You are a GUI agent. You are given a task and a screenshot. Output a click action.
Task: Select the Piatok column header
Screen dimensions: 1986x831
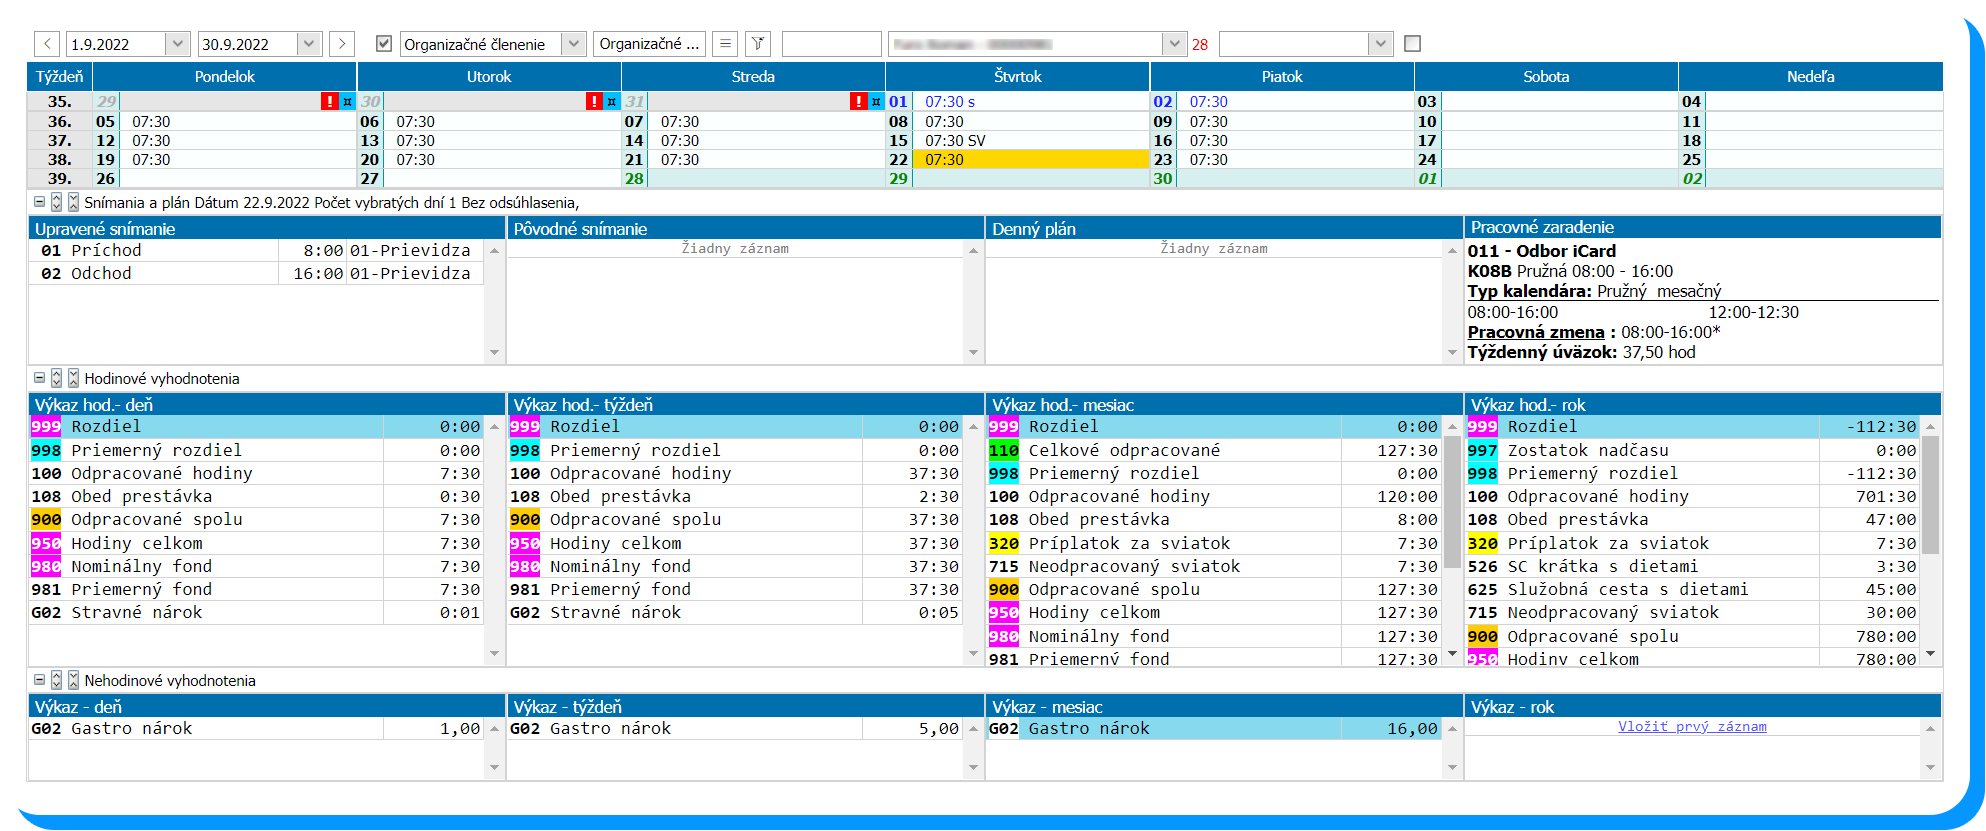tap(1282, 77)
